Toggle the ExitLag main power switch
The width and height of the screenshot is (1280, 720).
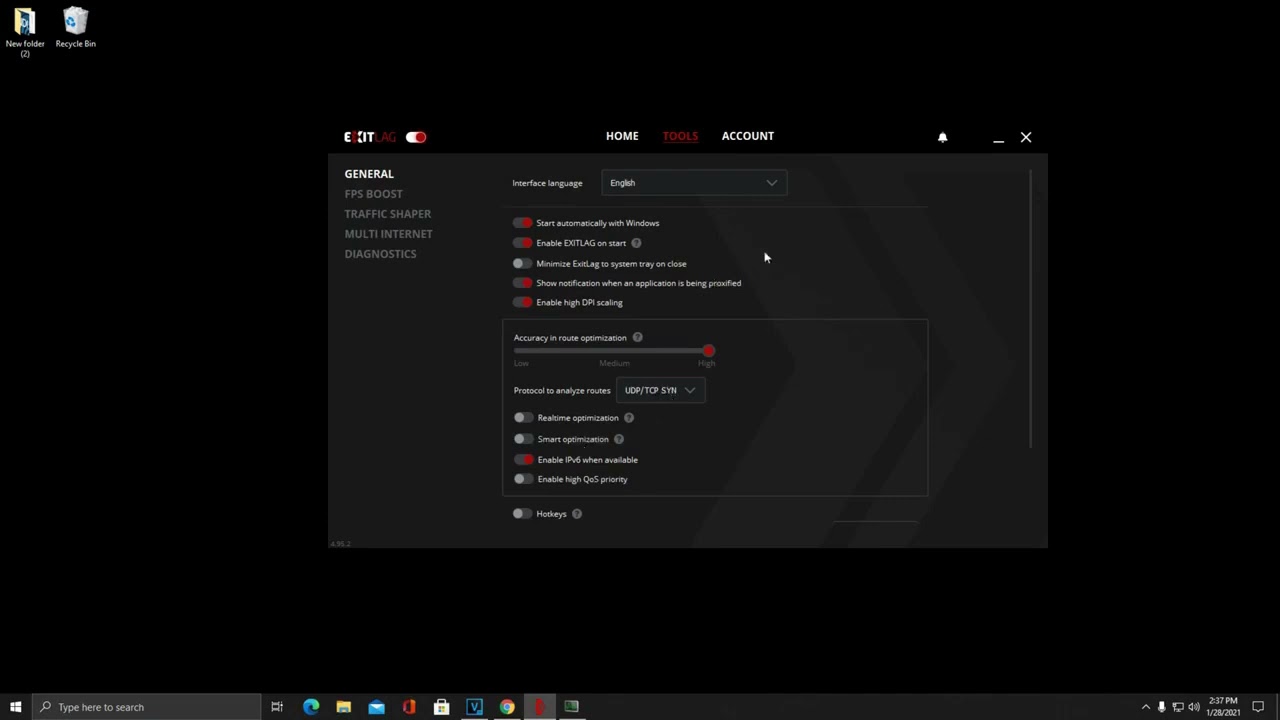416,137
